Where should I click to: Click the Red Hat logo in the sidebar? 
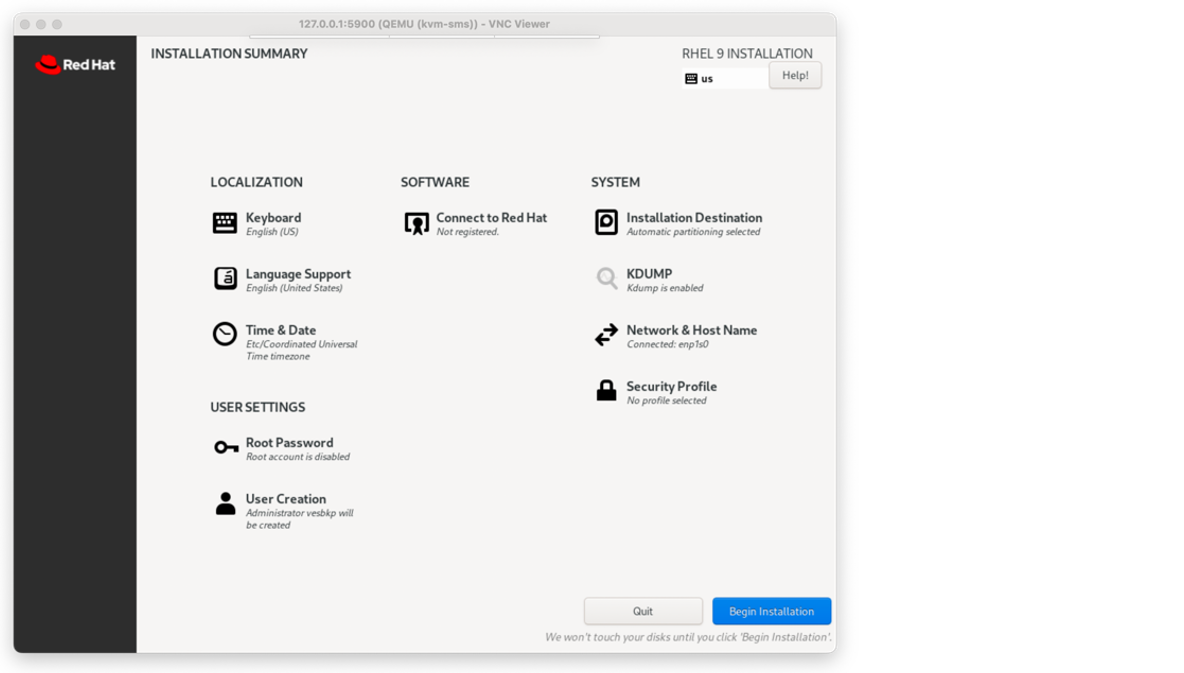[x=75, y=64]
